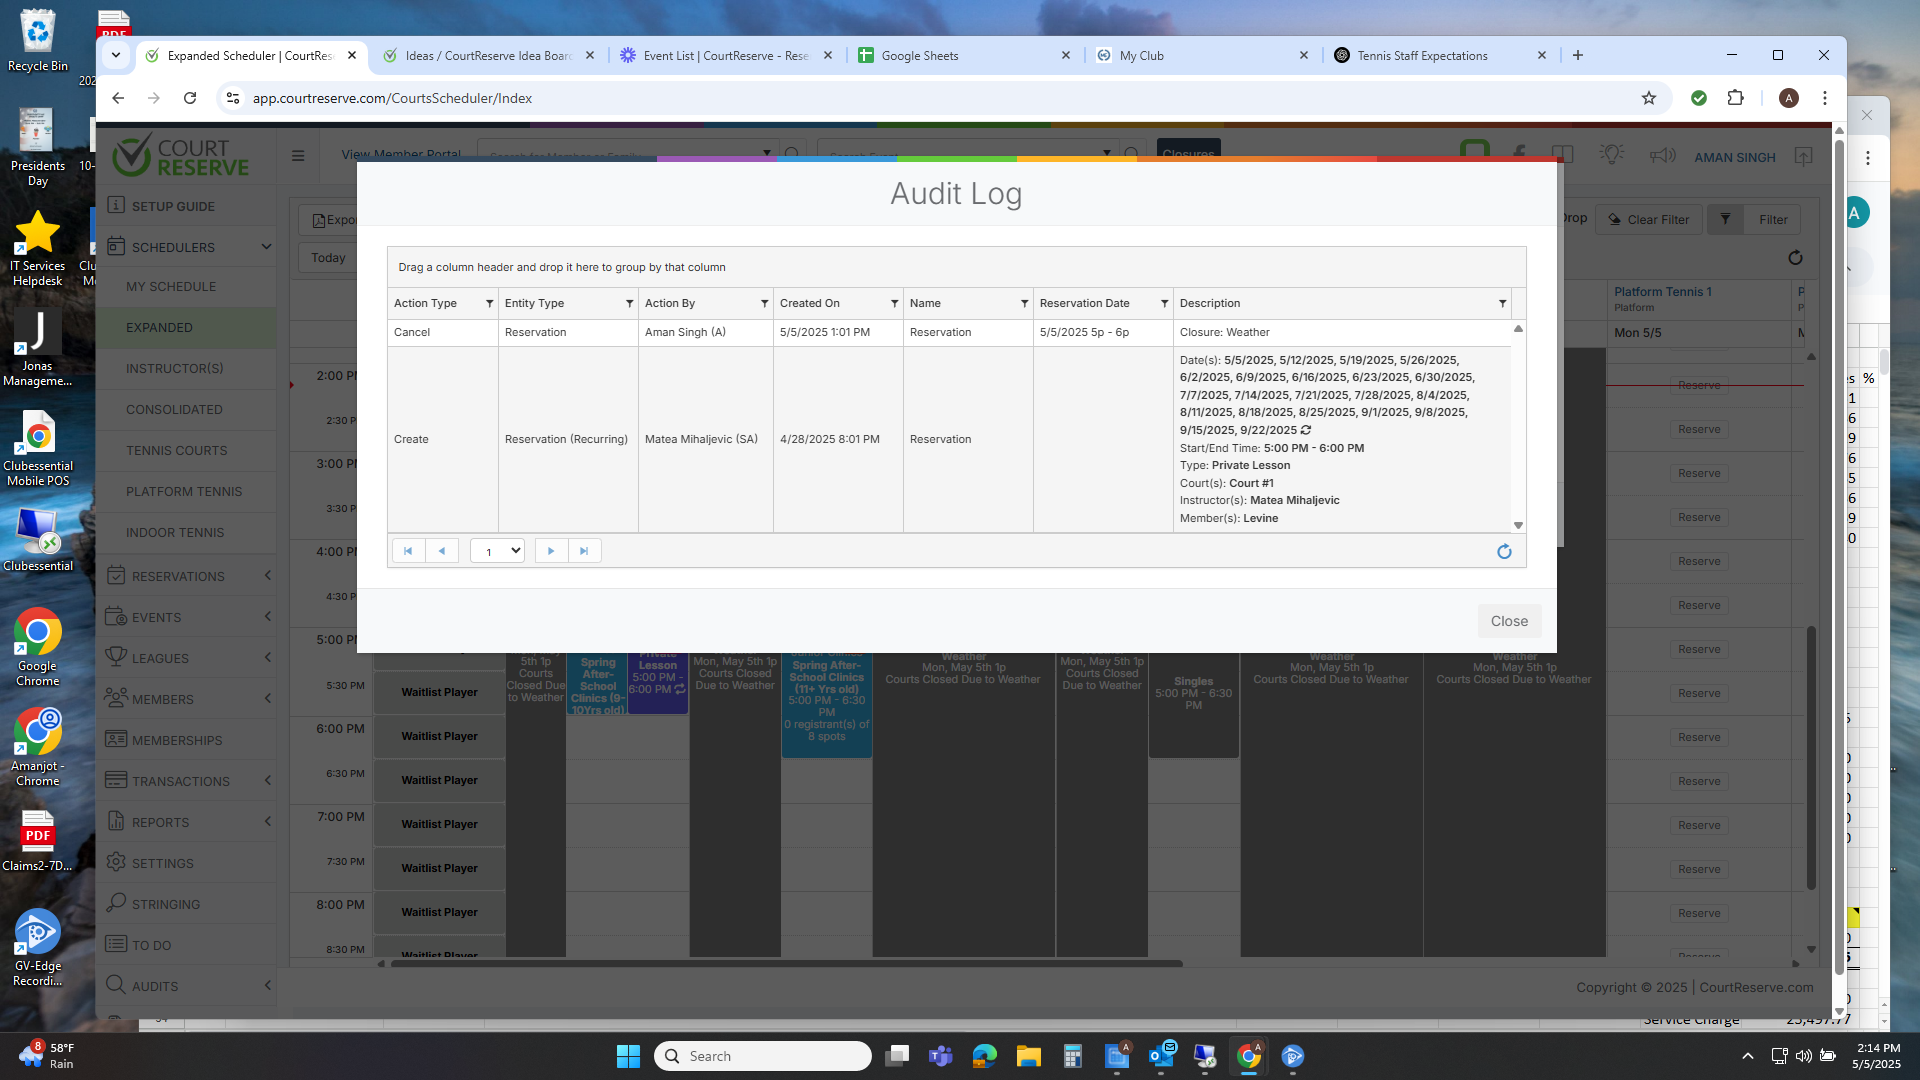Switch to the Tennis Staff Expectations tab

[x=1421, y=56]
